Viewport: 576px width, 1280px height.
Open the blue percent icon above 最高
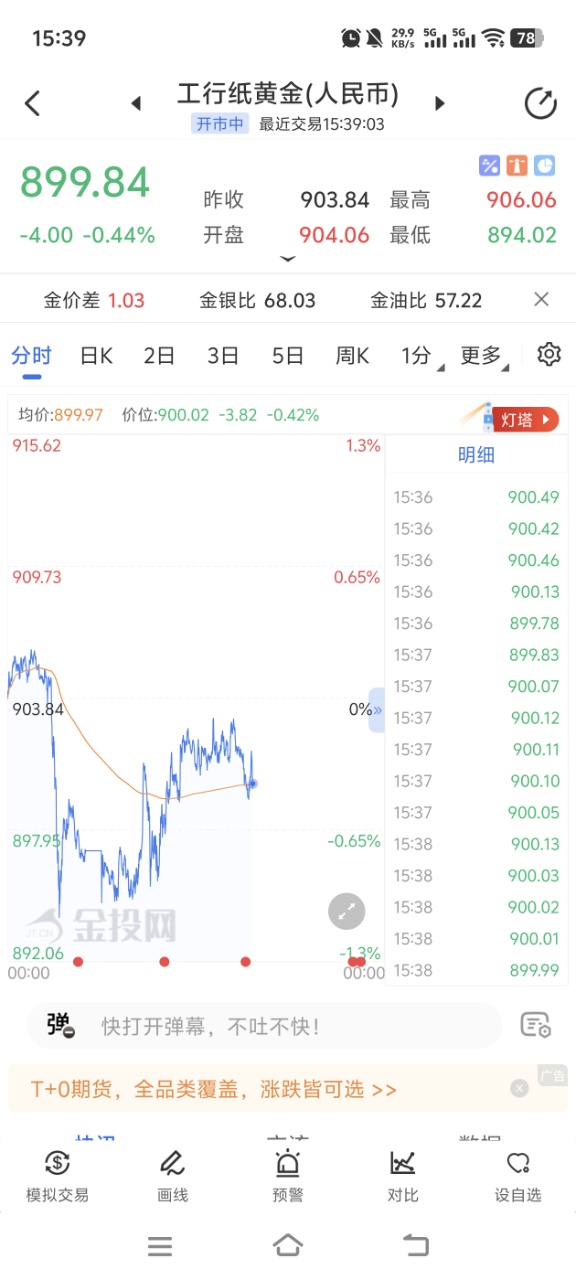coord(489,165)
